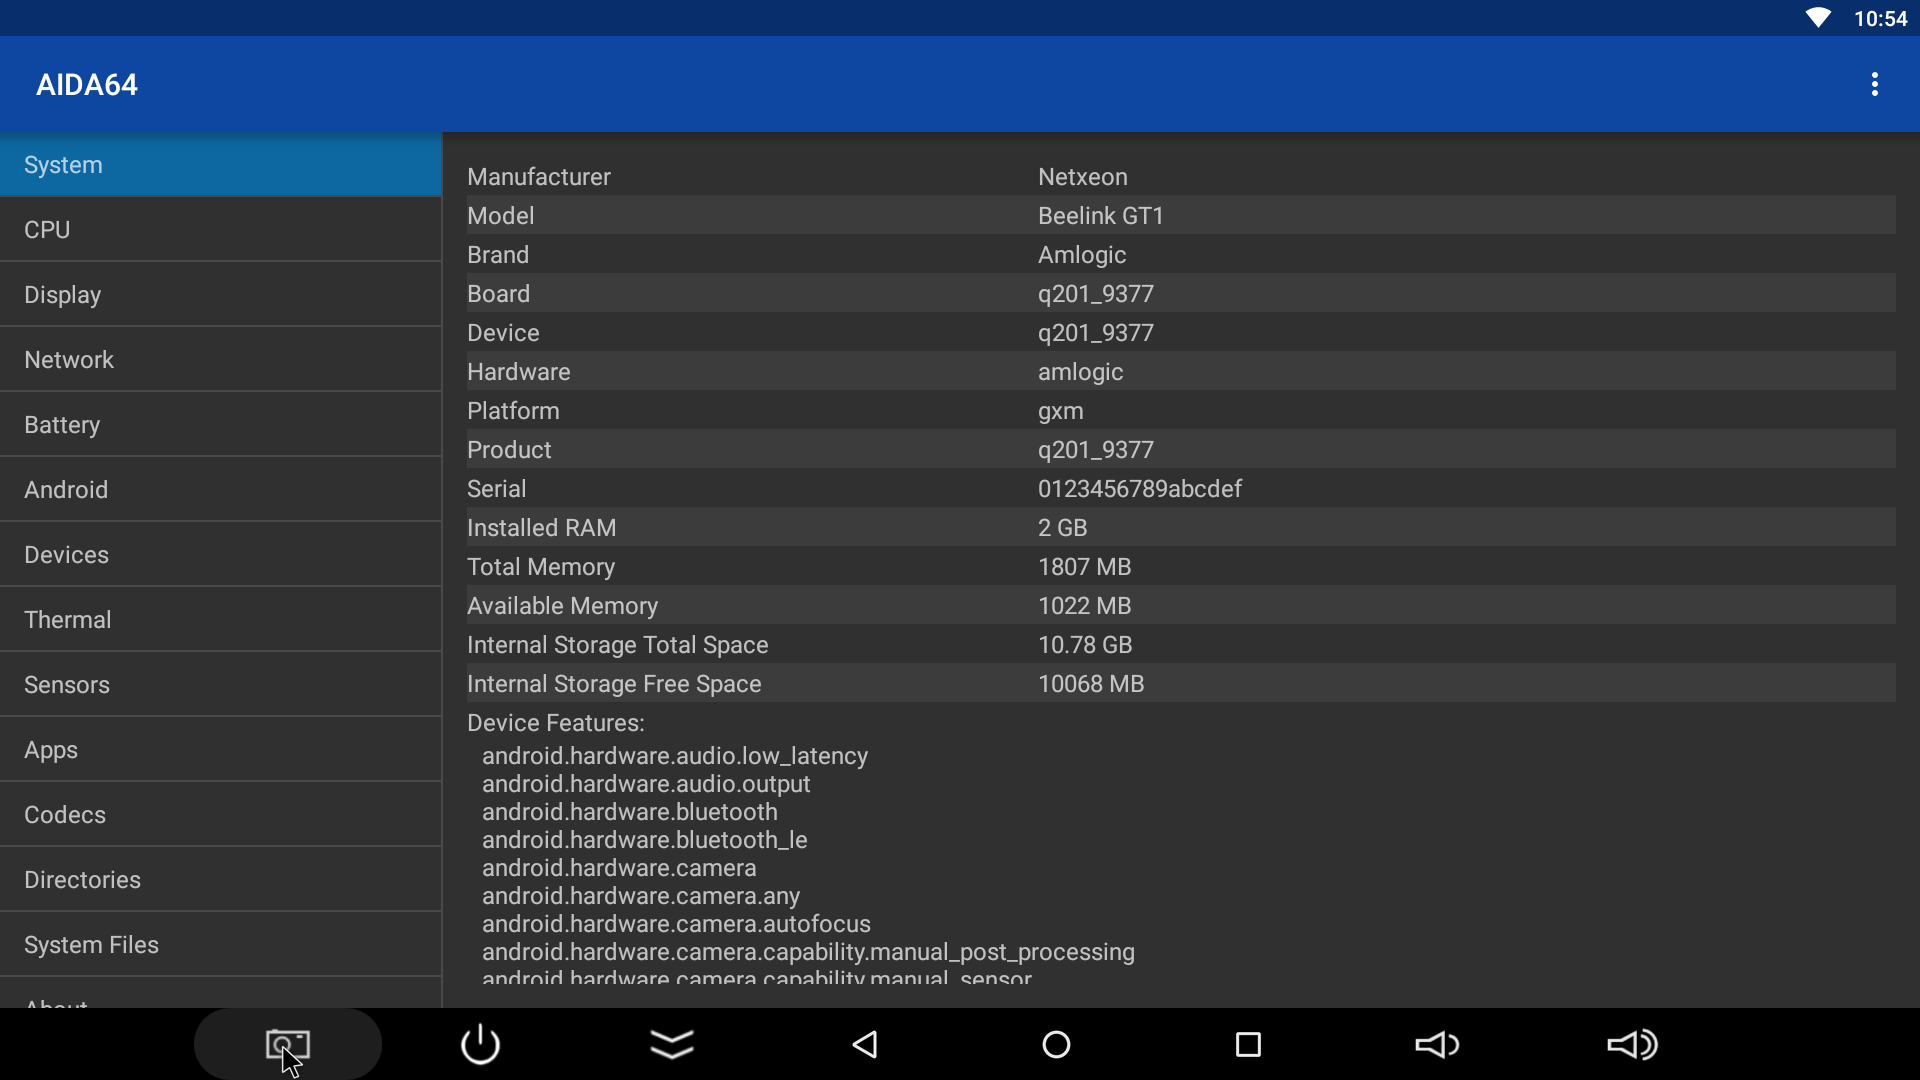
Task: Select the Manufacturer row value Netxeon
Action: pos(1082,177)
